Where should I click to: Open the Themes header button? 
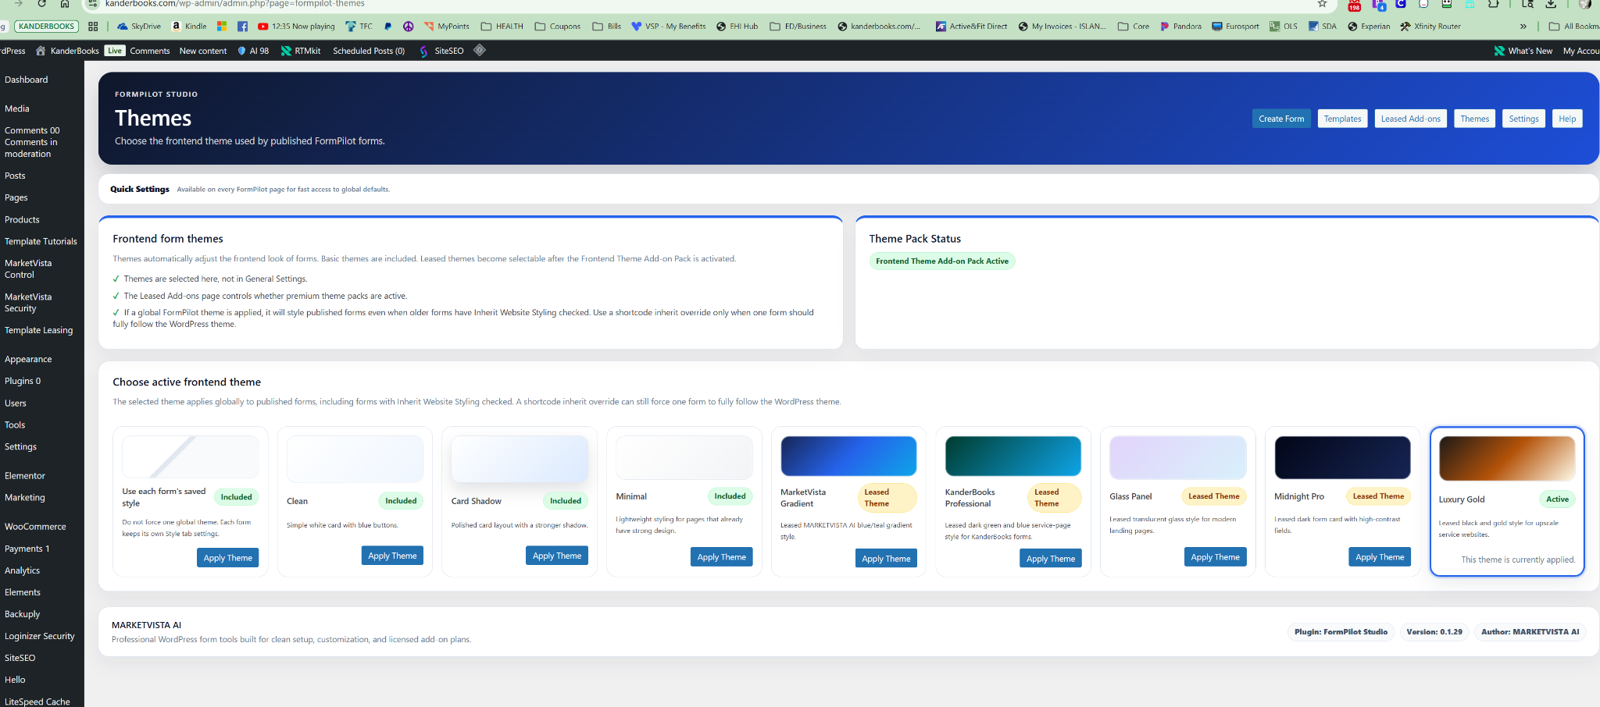1474,118
